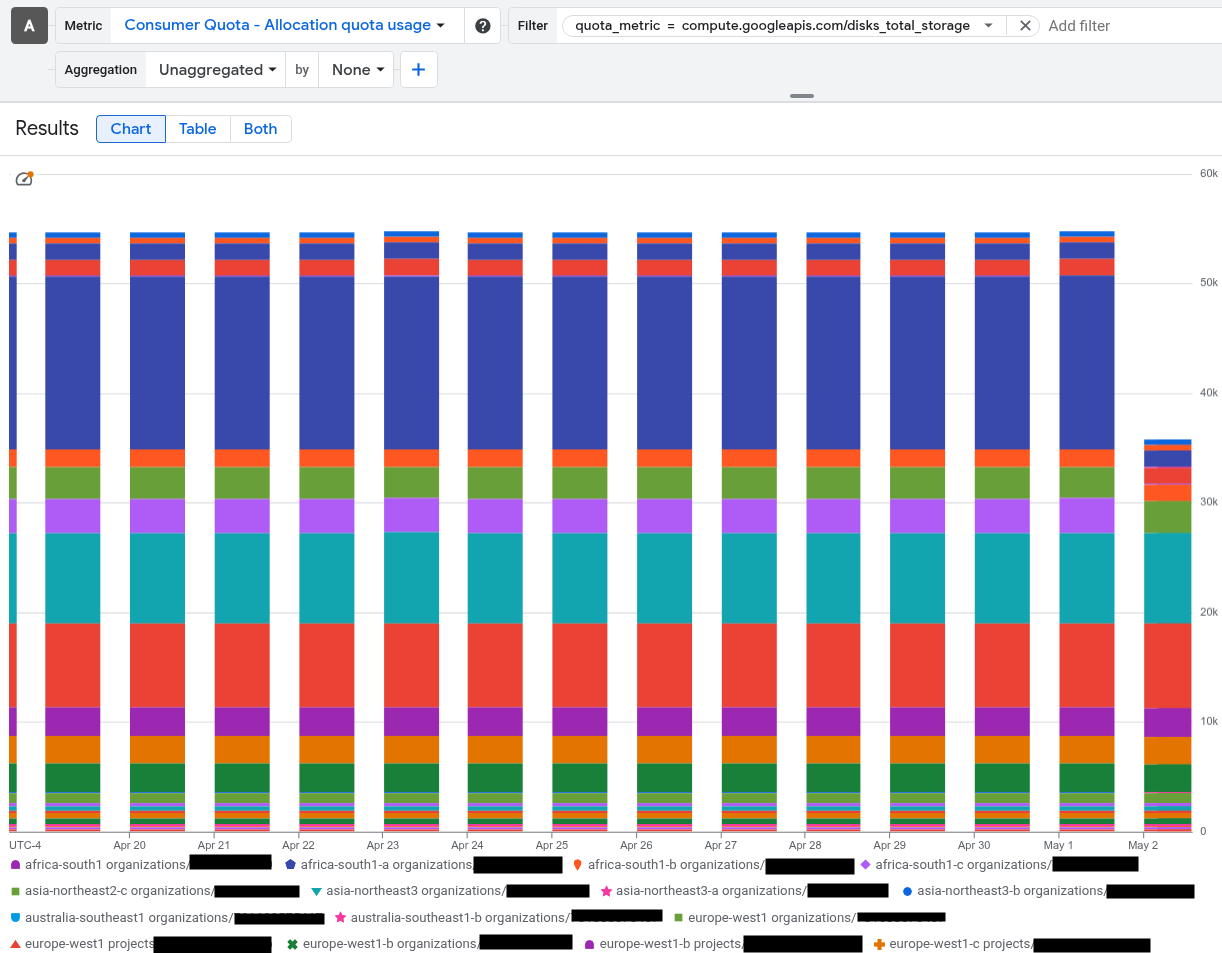This screenshot has height=953, width=1222.
Task: Click Add filter to create a new filter
Action: tap(1079, 25)
